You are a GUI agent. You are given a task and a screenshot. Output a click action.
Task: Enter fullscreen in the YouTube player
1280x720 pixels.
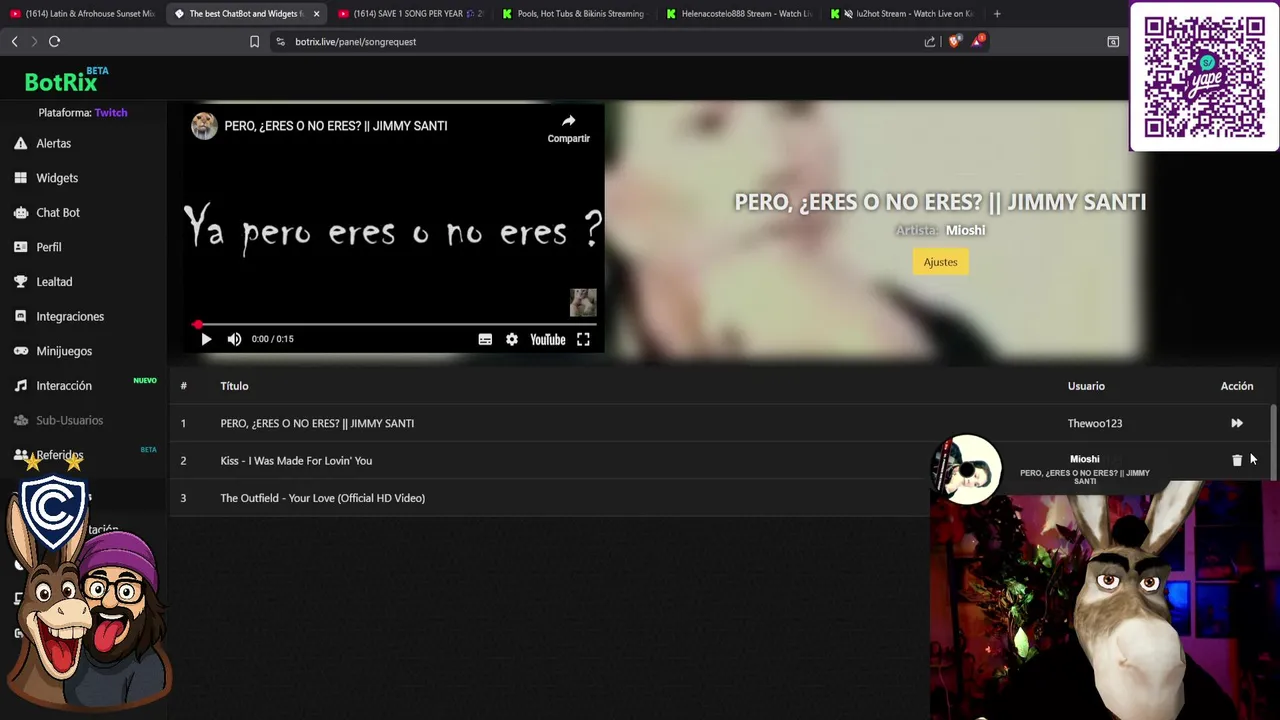click(x=583, y=339)
